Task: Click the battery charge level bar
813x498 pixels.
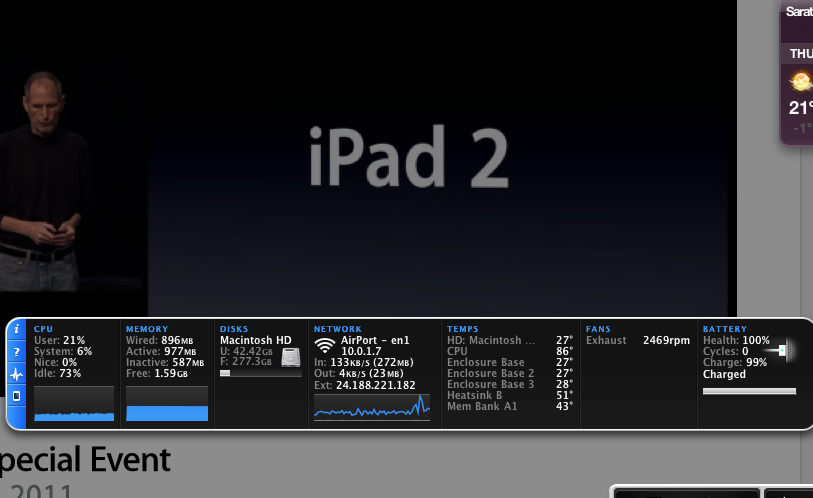Action: point(749,391)
